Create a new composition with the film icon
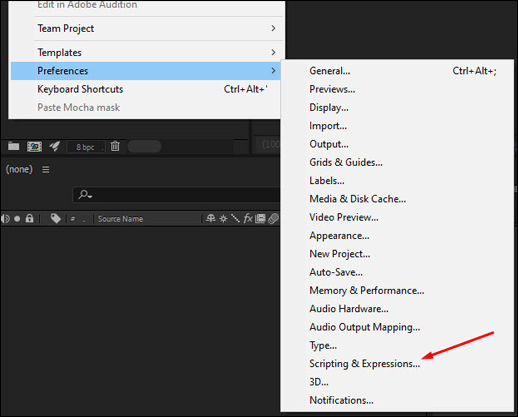Screen dimensions: 518x417 click(34, 146)
